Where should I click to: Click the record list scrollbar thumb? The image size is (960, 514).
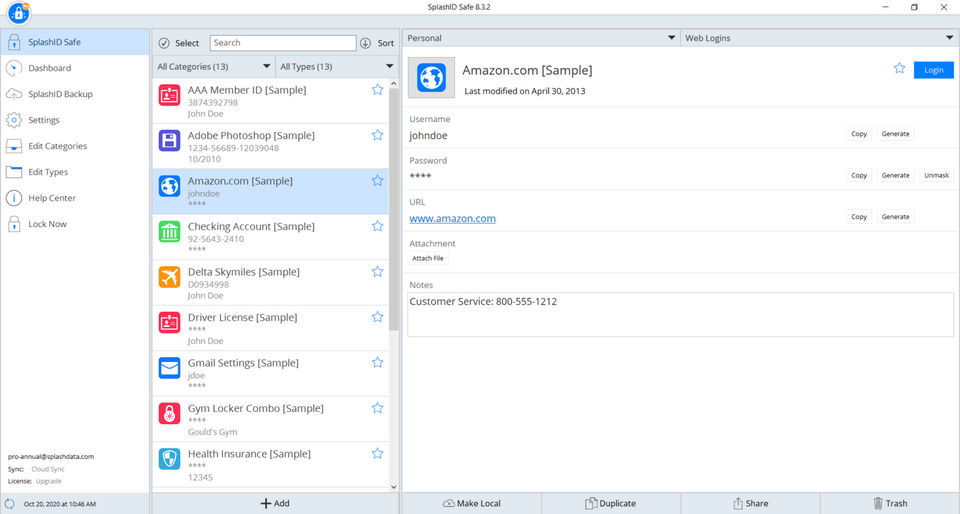[394, 209]
